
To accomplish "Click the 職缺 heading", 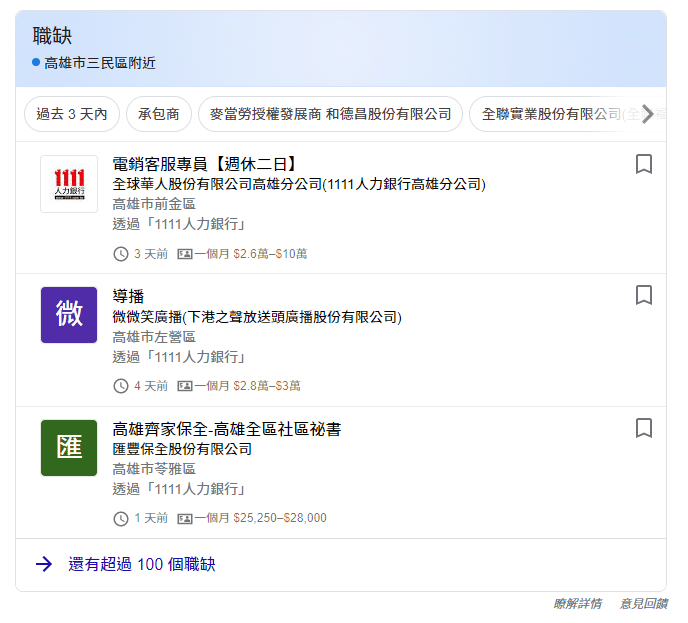I will coord(52,36).
